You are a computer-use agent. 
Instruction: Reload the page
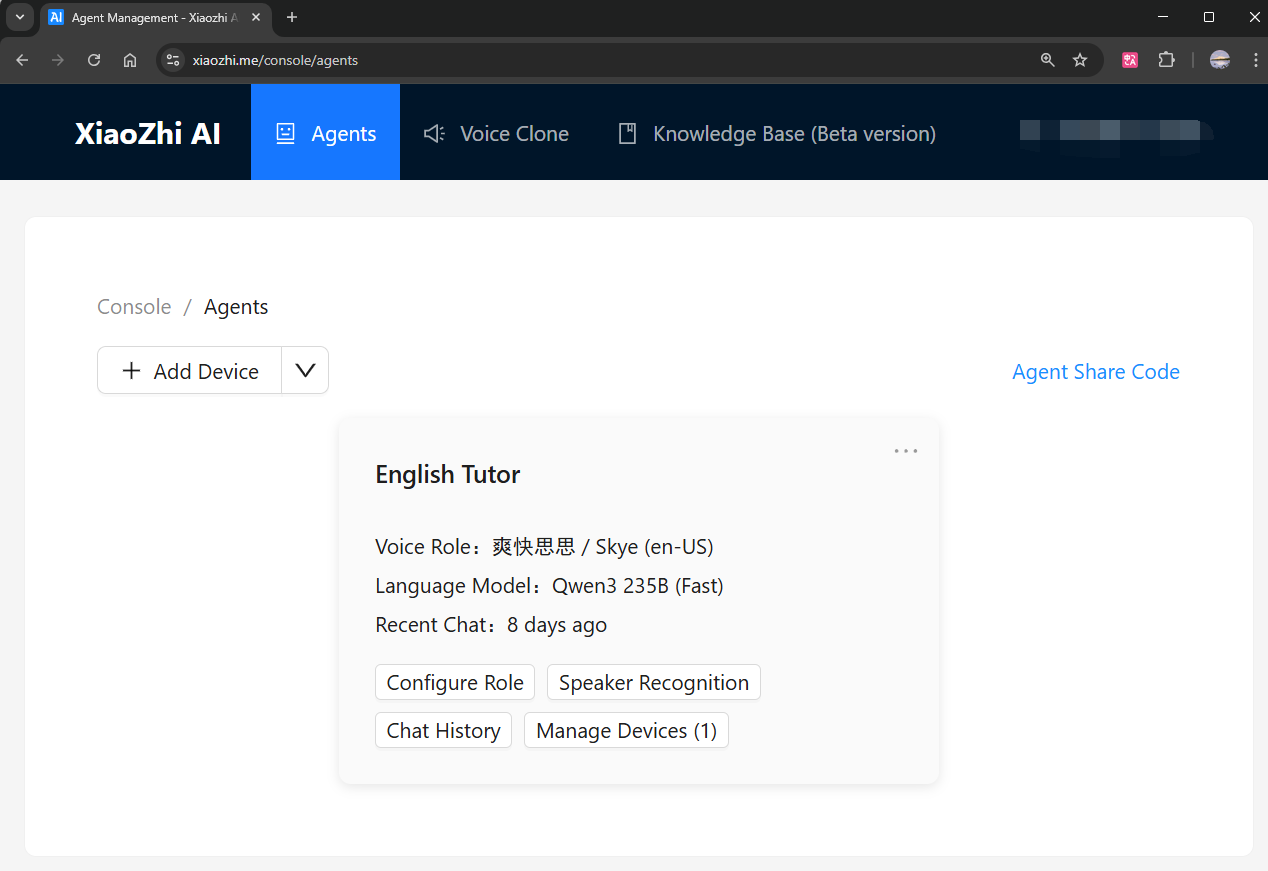[94, 60]
